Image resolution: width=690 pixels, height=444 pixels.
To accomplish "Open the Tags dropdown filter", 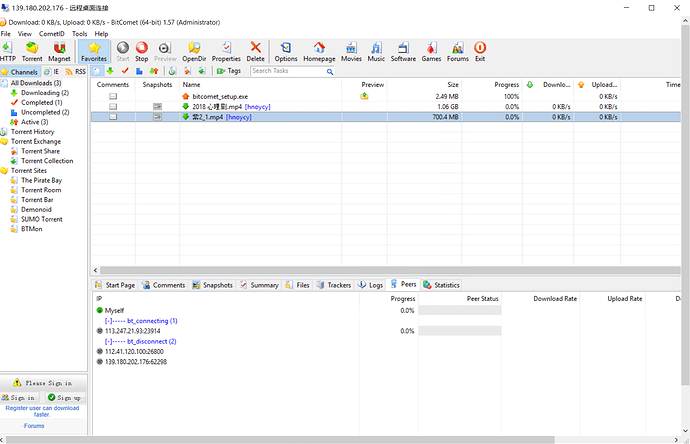I will coord(229,71).
